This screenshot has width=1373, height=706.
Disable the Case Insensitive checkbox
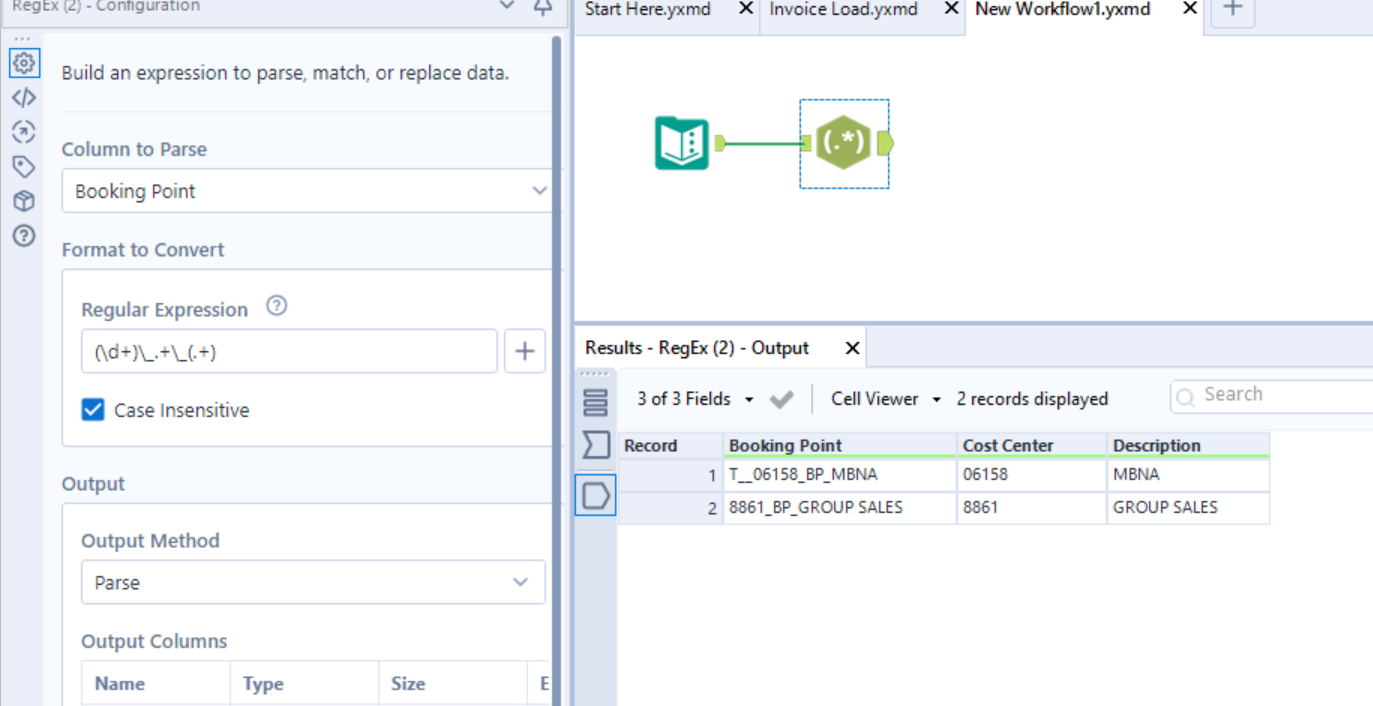pyautogui.click(x=93, y=409)
